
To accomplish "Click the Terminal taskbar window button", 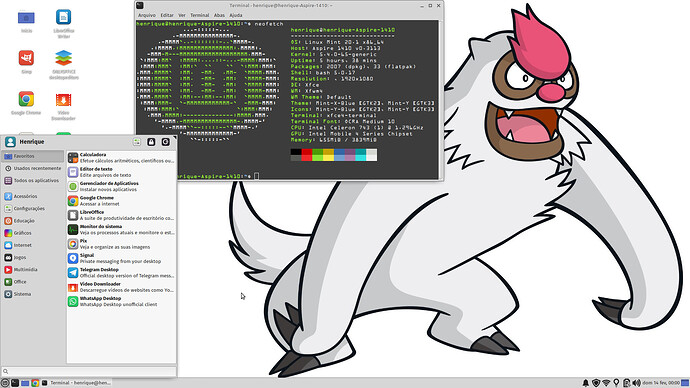I will coord(77,383).
